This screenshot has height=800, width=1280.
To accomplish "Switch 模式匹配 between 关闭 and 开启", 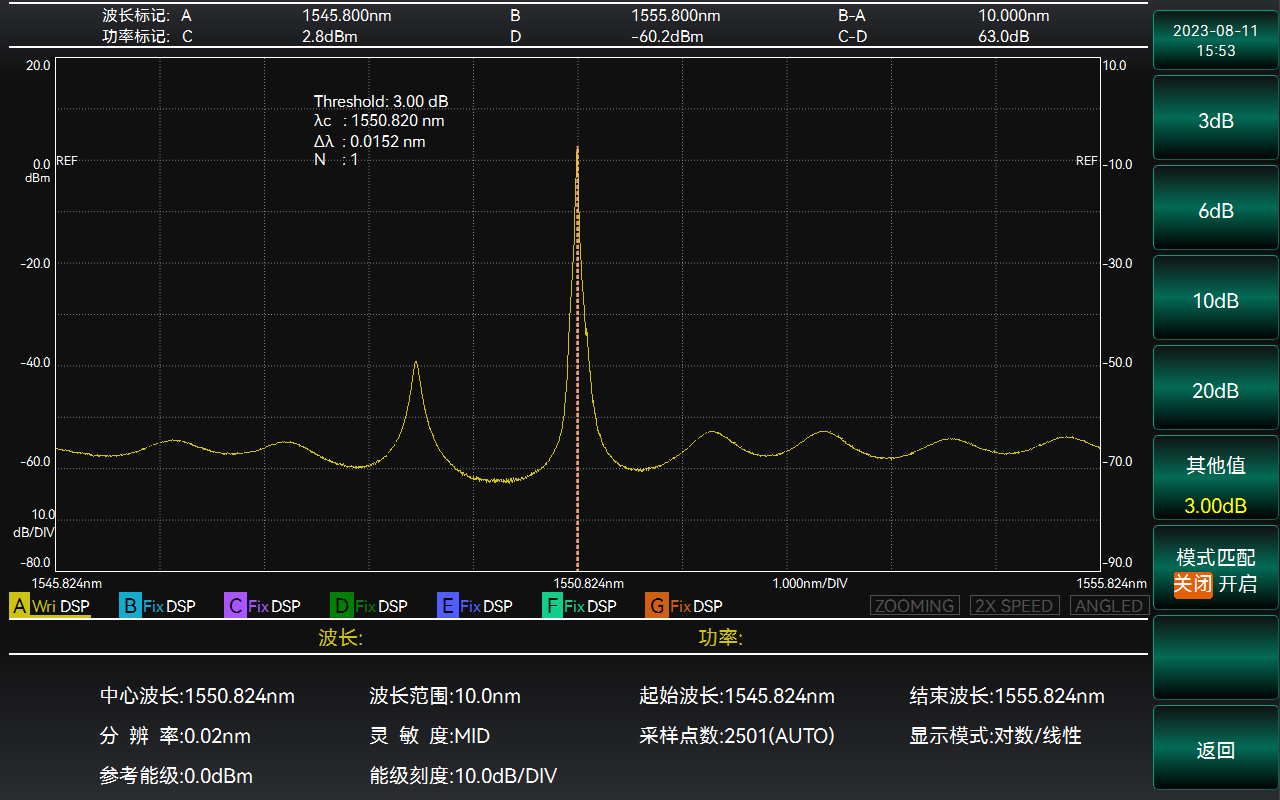I will [1215, 571].
